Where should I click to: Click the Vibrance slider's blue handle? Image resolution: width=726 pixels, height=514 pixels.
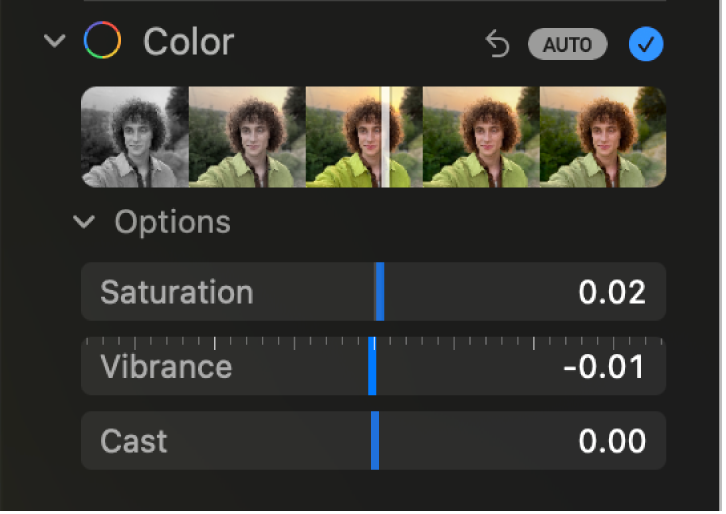[x=372, y=367]
